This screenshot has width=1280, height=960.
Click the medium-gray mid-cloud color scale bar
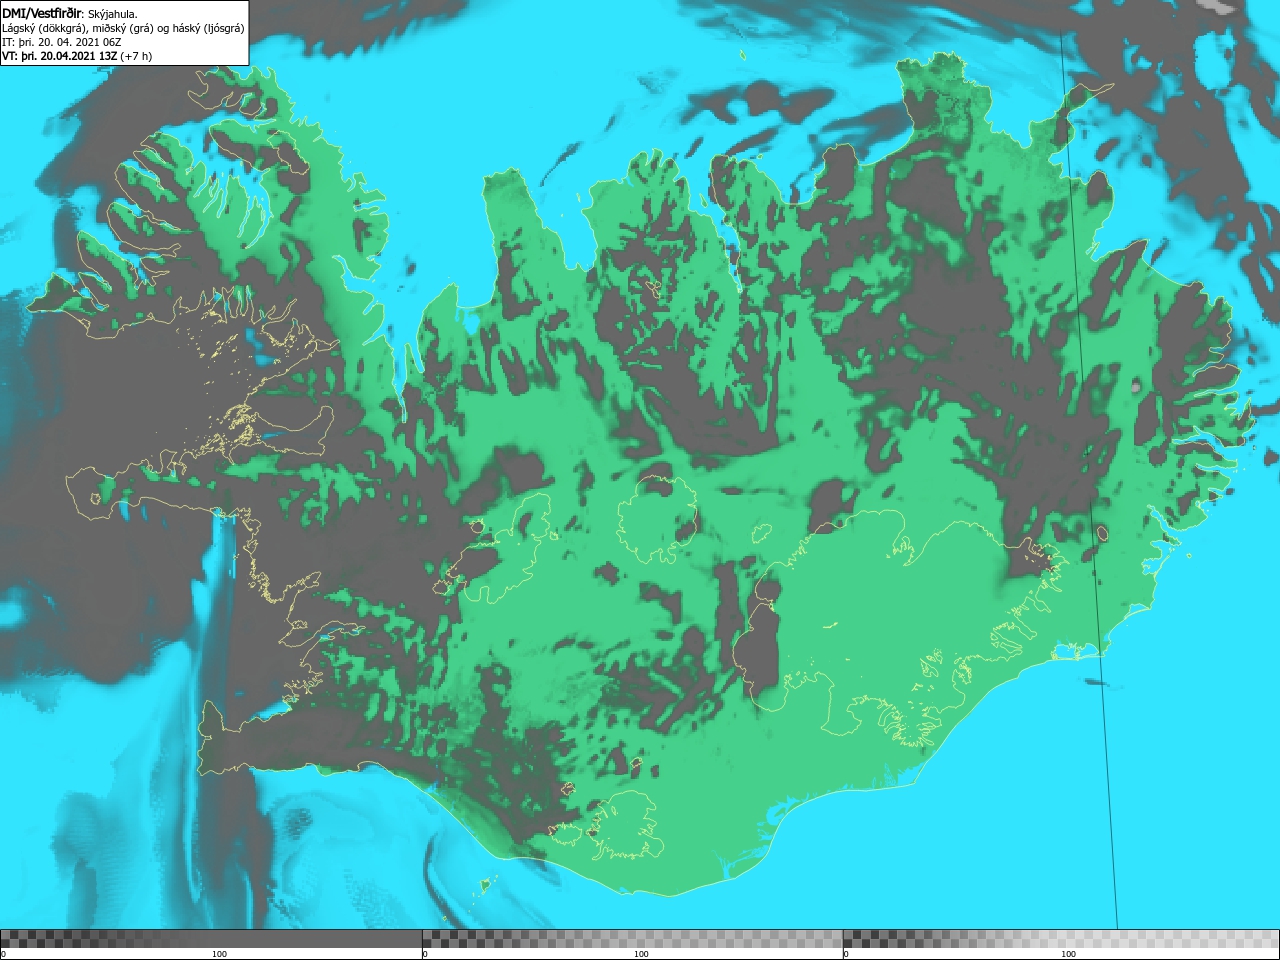(632, 939)
